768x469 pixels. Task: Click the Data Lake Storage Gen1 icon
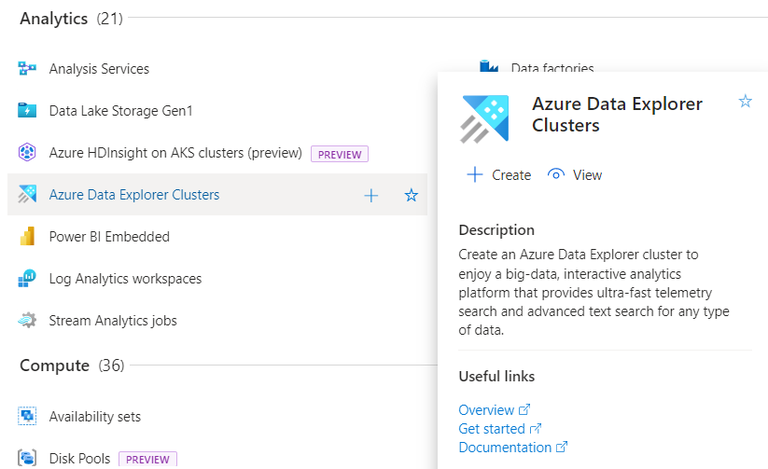tap(27, 111)
